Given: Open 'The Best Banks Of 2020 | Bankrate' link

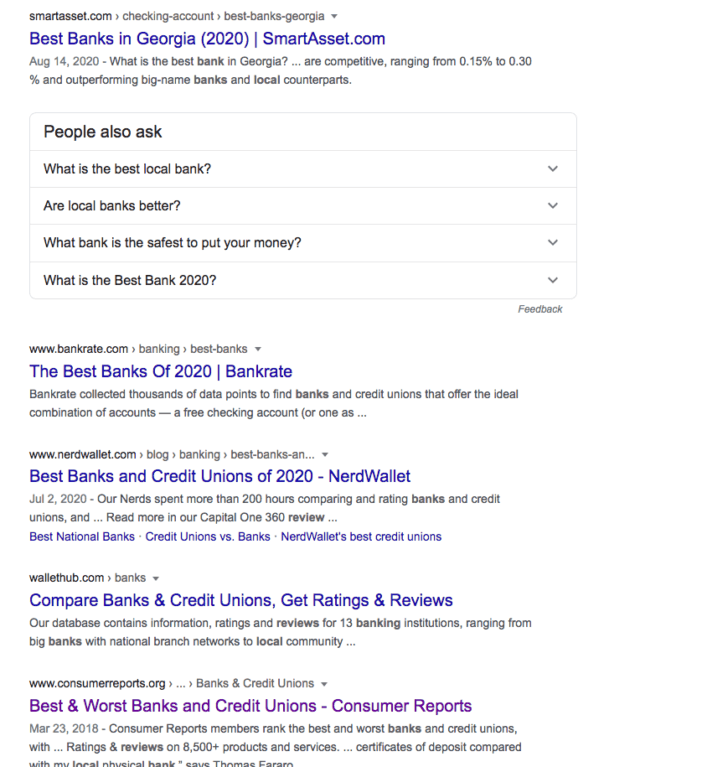Looking at the screenshot, I should click(x=160, y=371).
